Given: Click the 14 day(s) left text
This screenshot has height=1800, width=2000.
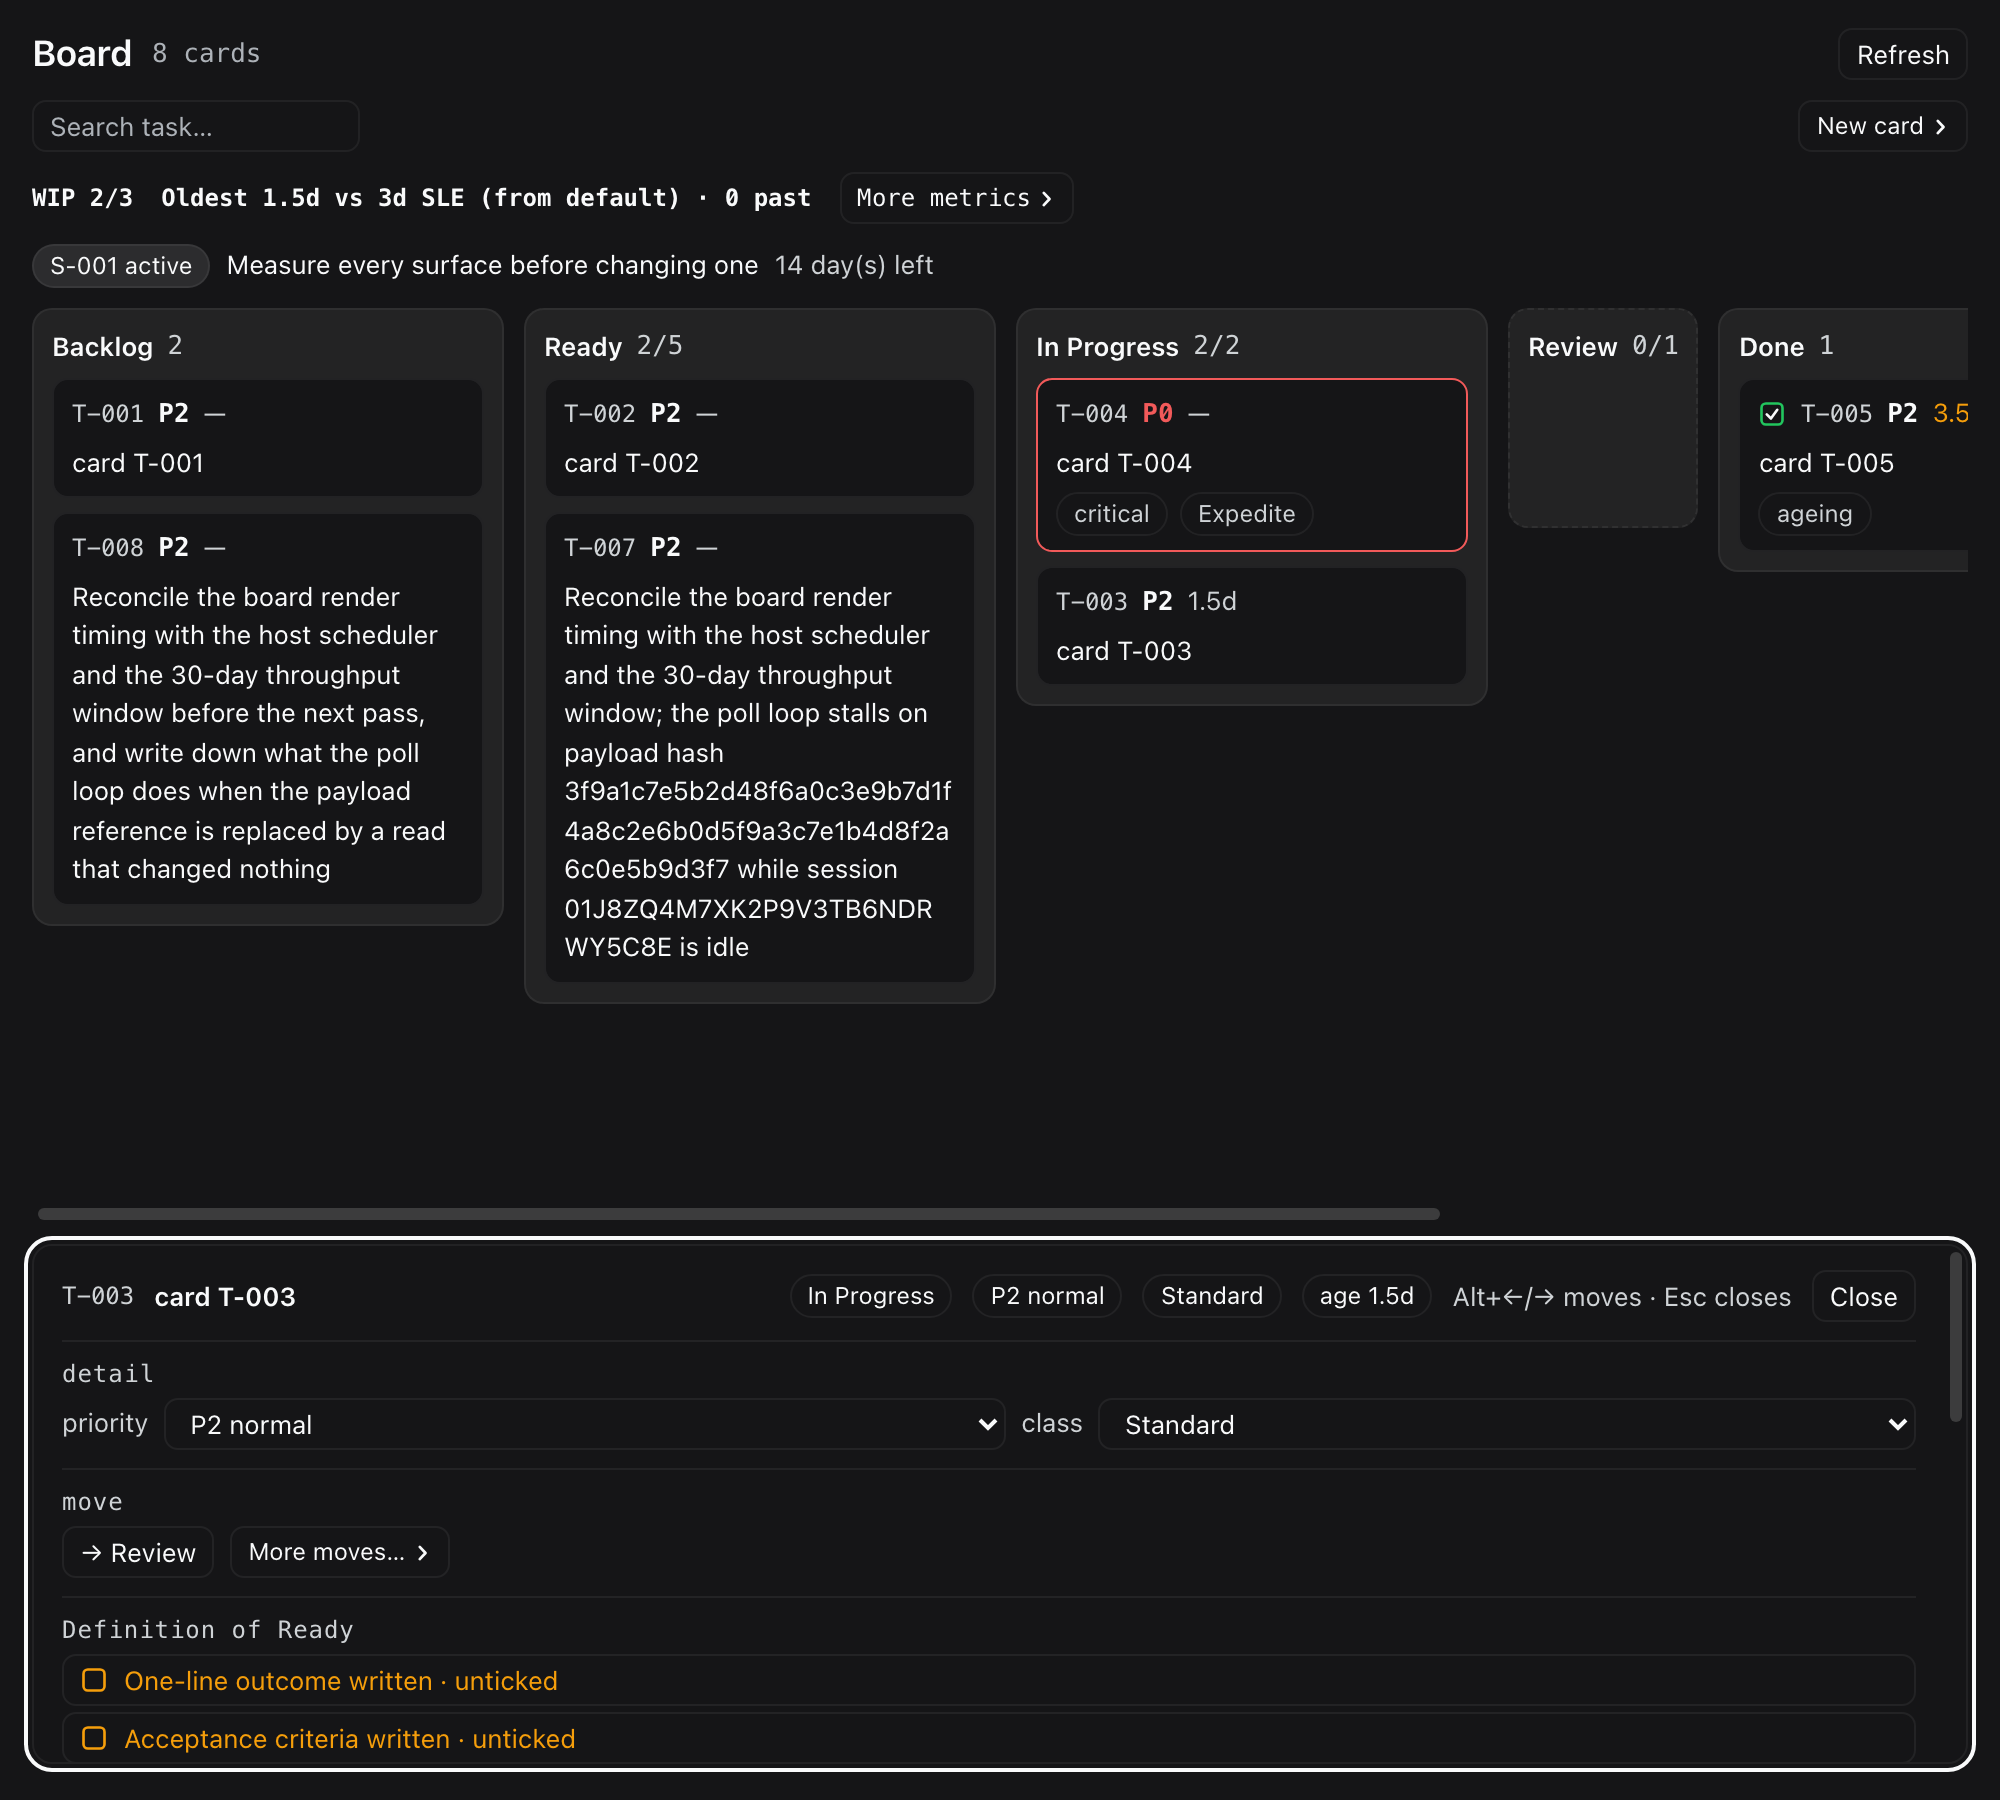Looking at the screenshot, I should click(853, 265).
